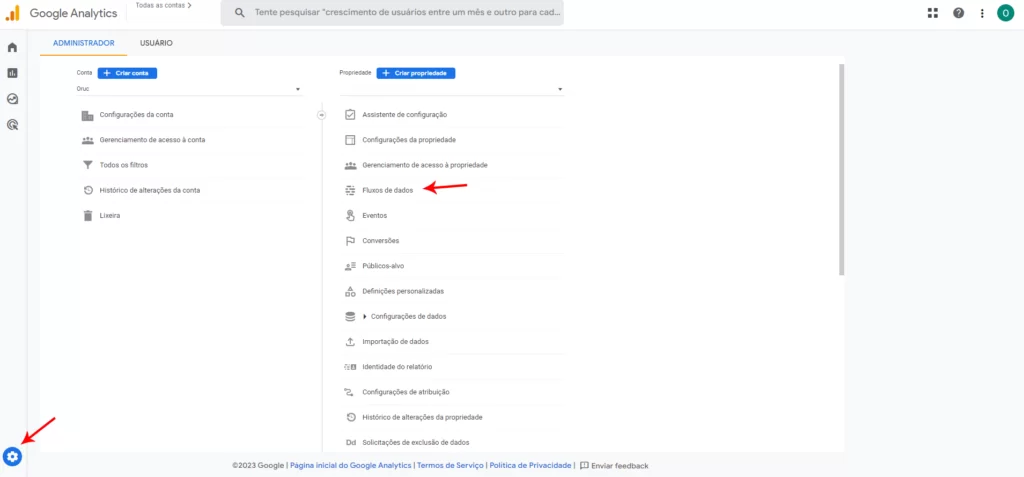
Task: Open the Advertising target icon in sidebar
Action: coord(12,124)
